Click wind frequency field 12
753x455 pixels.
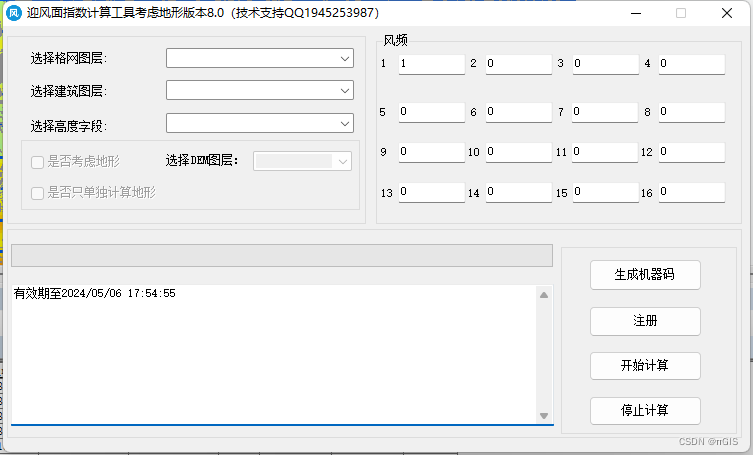[x=692, y=152]
